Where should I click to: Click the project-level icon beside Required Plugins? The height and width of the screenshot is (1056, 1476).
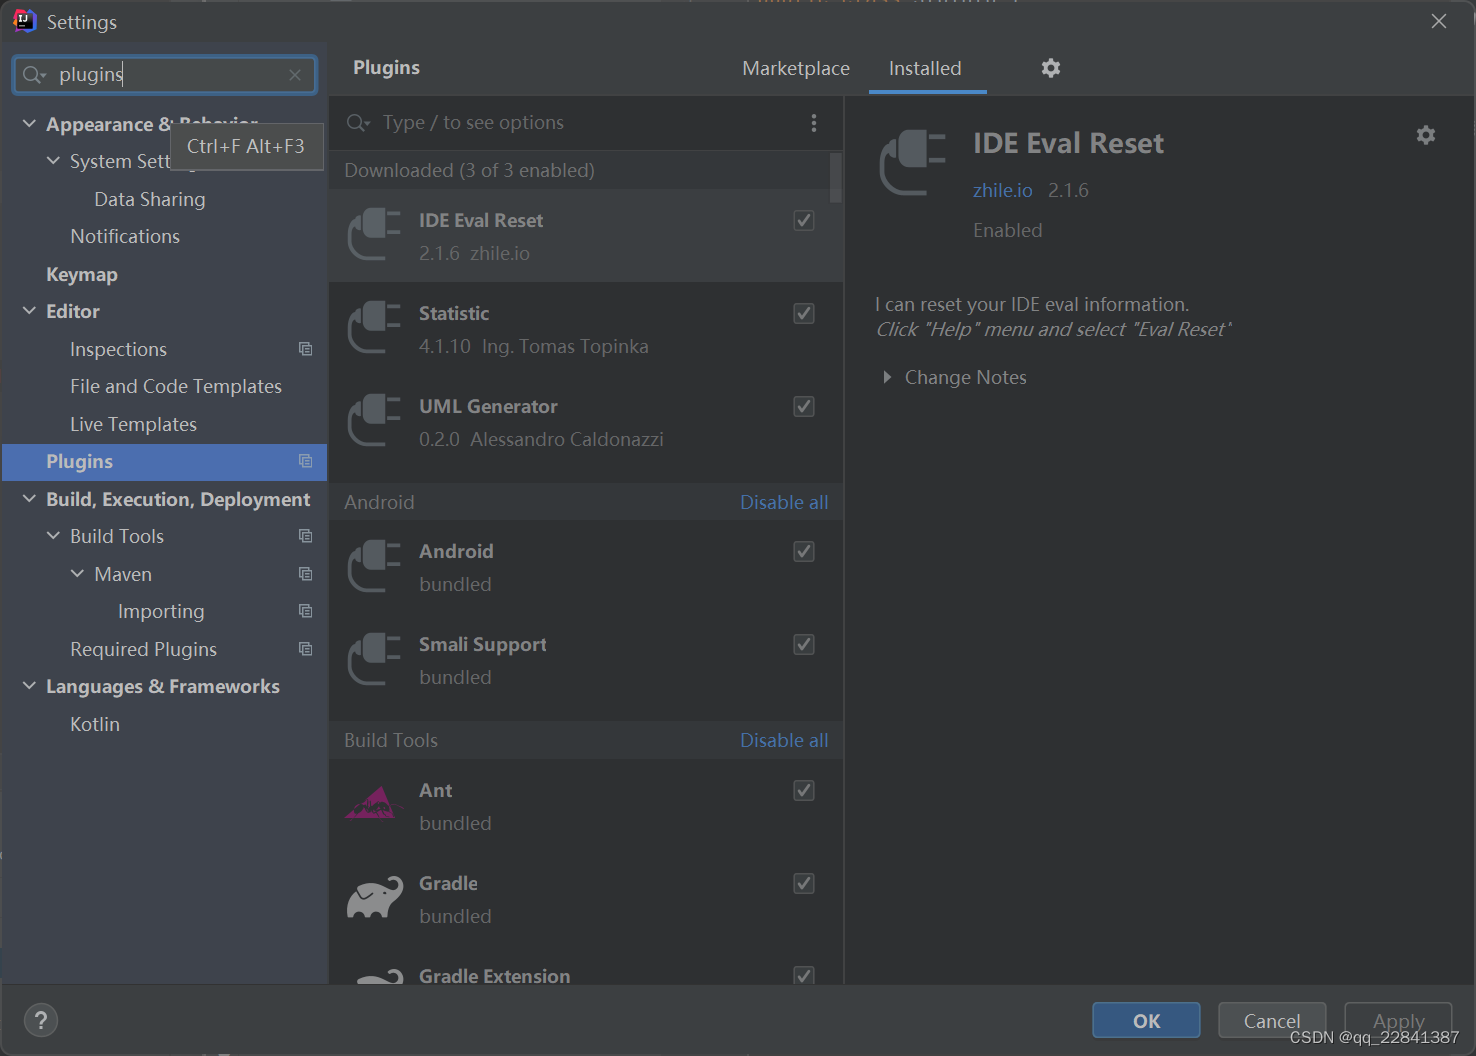(x=306, y=649)
